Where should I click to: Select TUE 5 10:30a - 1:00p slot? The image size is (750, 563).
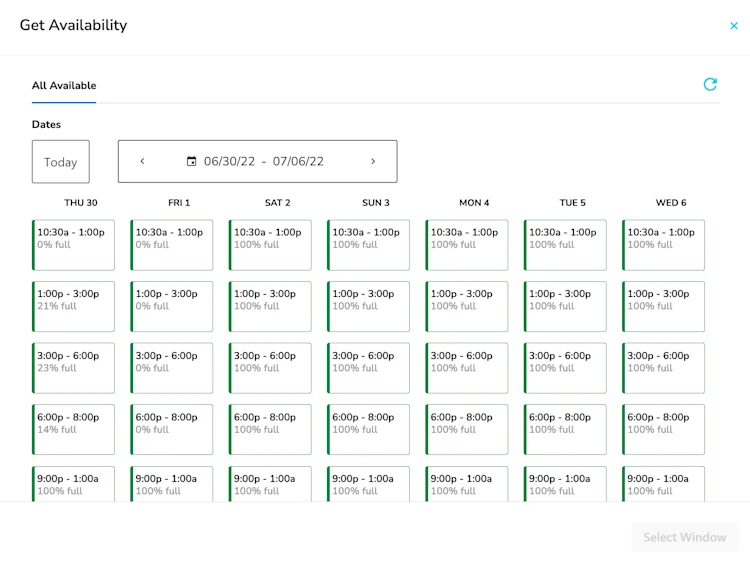(x=565, y=245)
